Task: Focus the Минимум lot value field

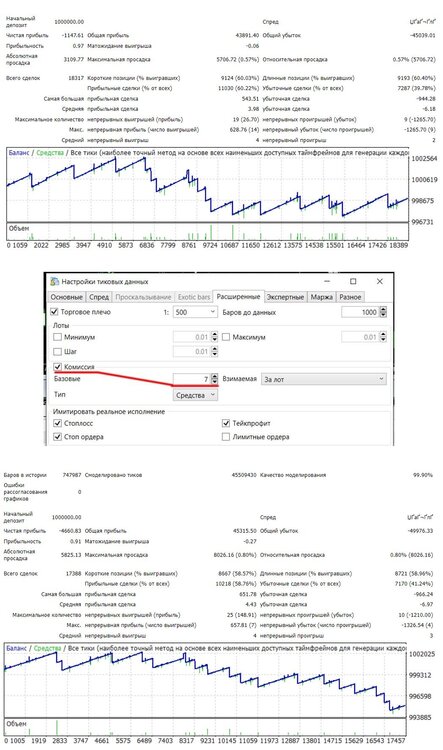Action: [x=192, y=337]
